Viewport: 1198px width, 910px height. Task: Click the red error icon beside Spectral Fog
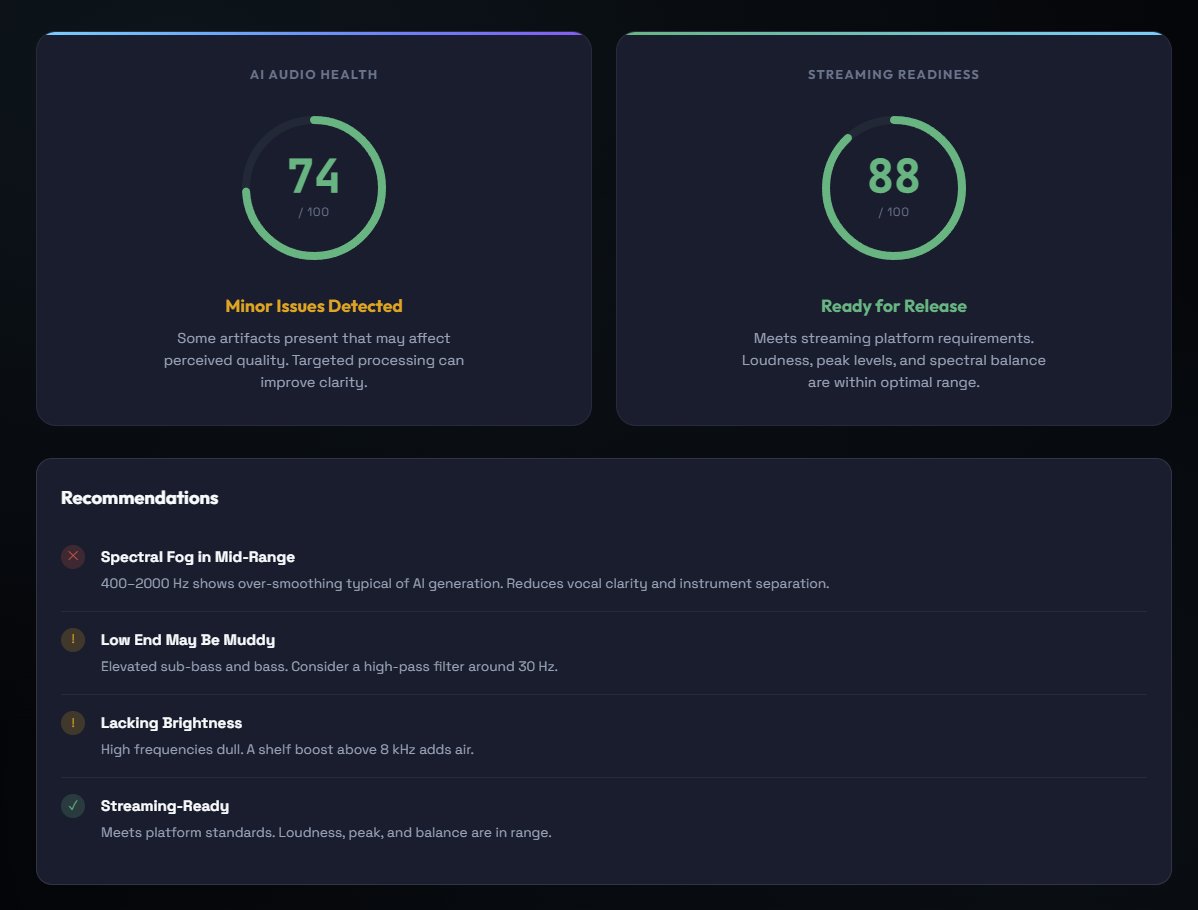pyautogui.click(x=72, y=556)
